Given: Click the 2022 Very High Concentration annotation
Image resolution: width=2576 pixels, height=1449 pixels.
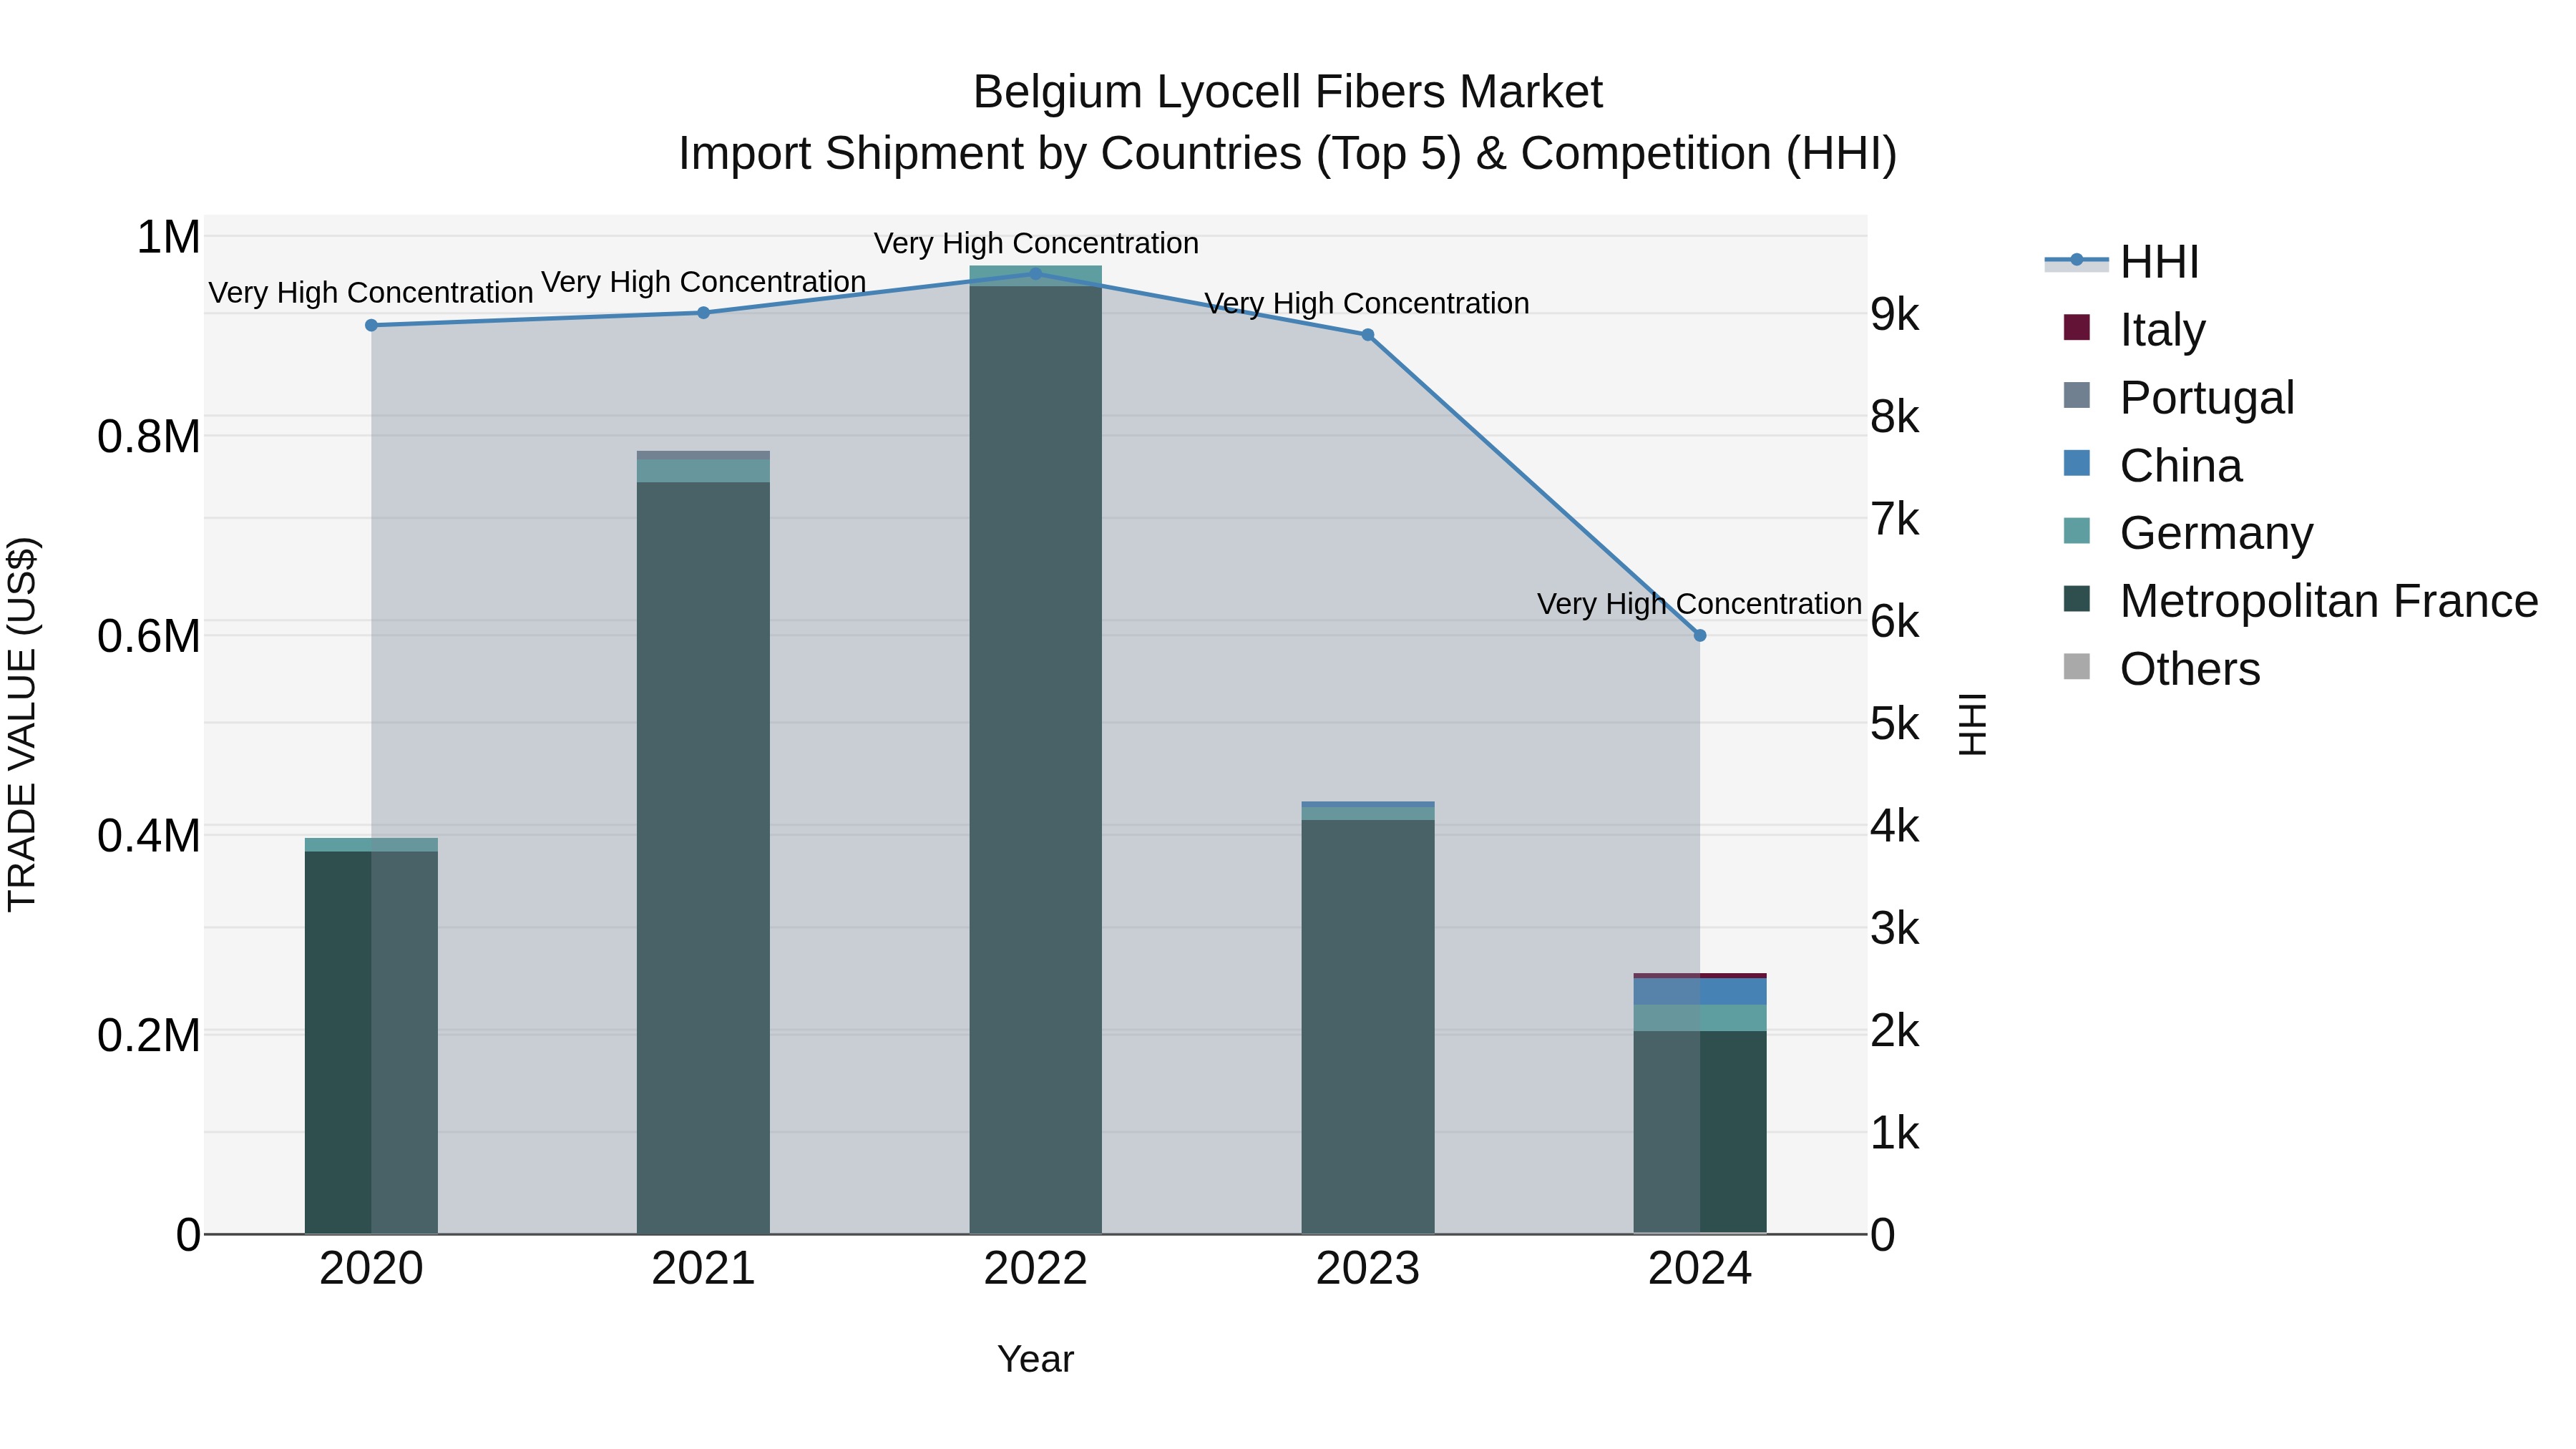Looking at the screenshot, I should tap(1036, 243).
